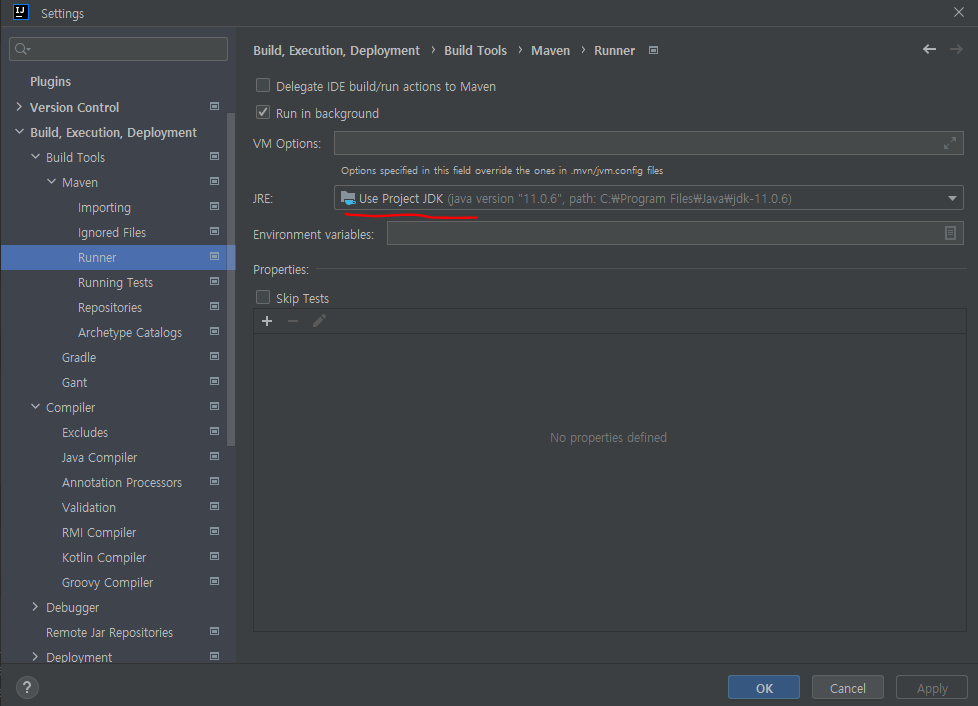The image size is (978, 706).
Task: Open the Importing settings page
Action: (104, 208)
